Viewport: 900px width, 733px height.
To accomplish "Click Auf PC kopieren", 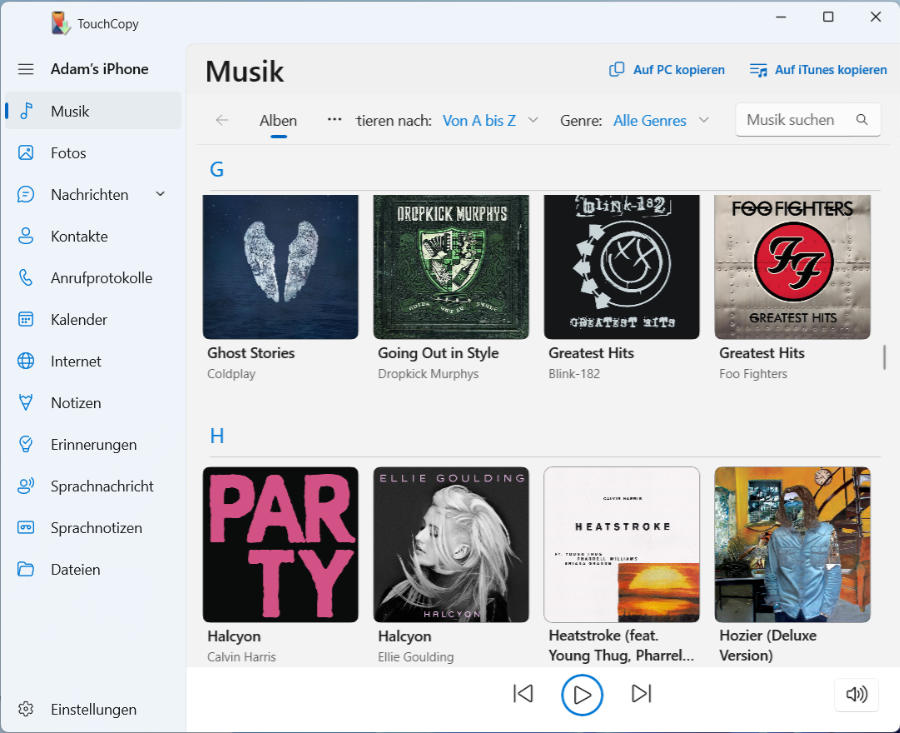I will [x=667, y=69].
